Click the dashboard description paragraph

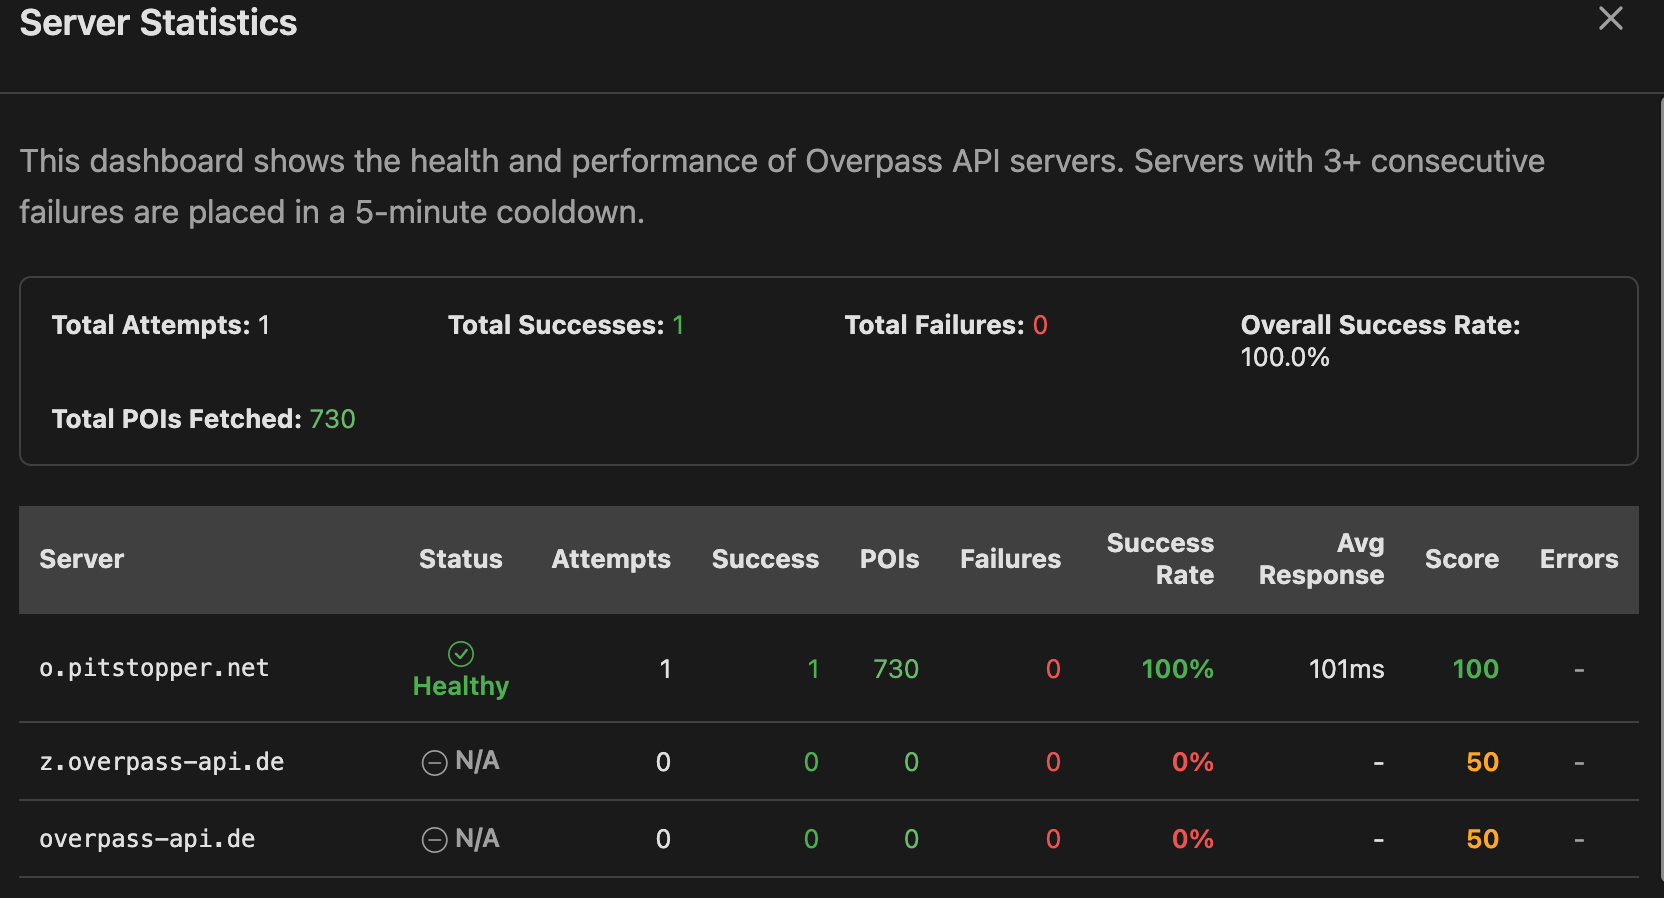coord(782,186)
